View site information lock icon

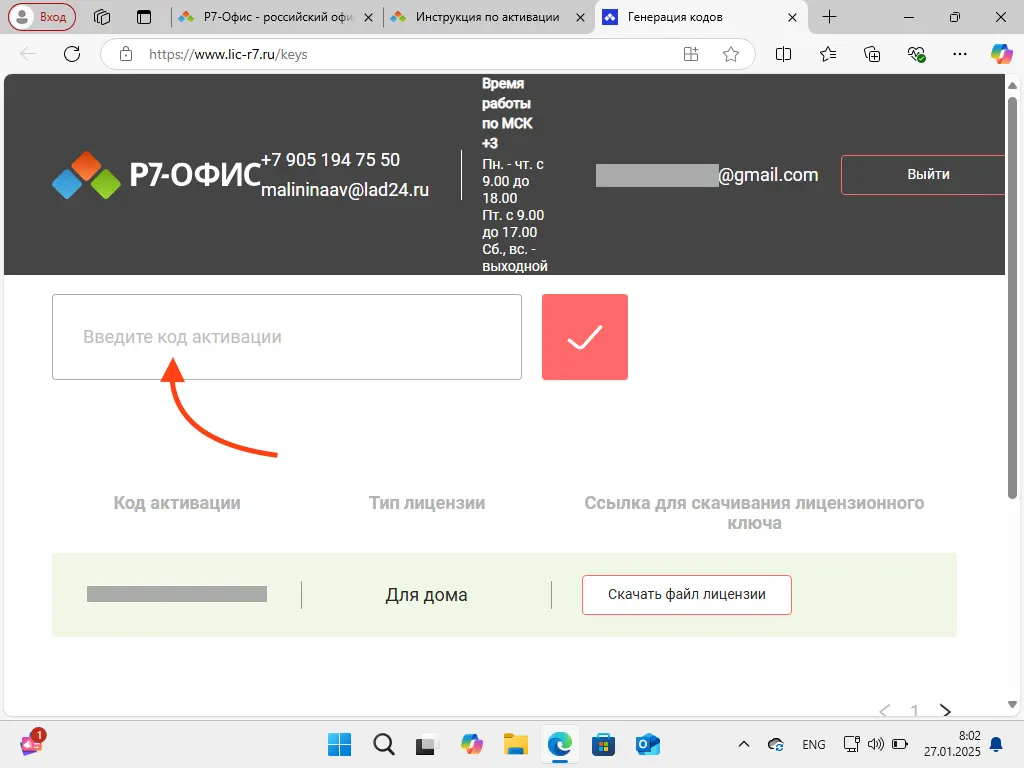point(126,54)
